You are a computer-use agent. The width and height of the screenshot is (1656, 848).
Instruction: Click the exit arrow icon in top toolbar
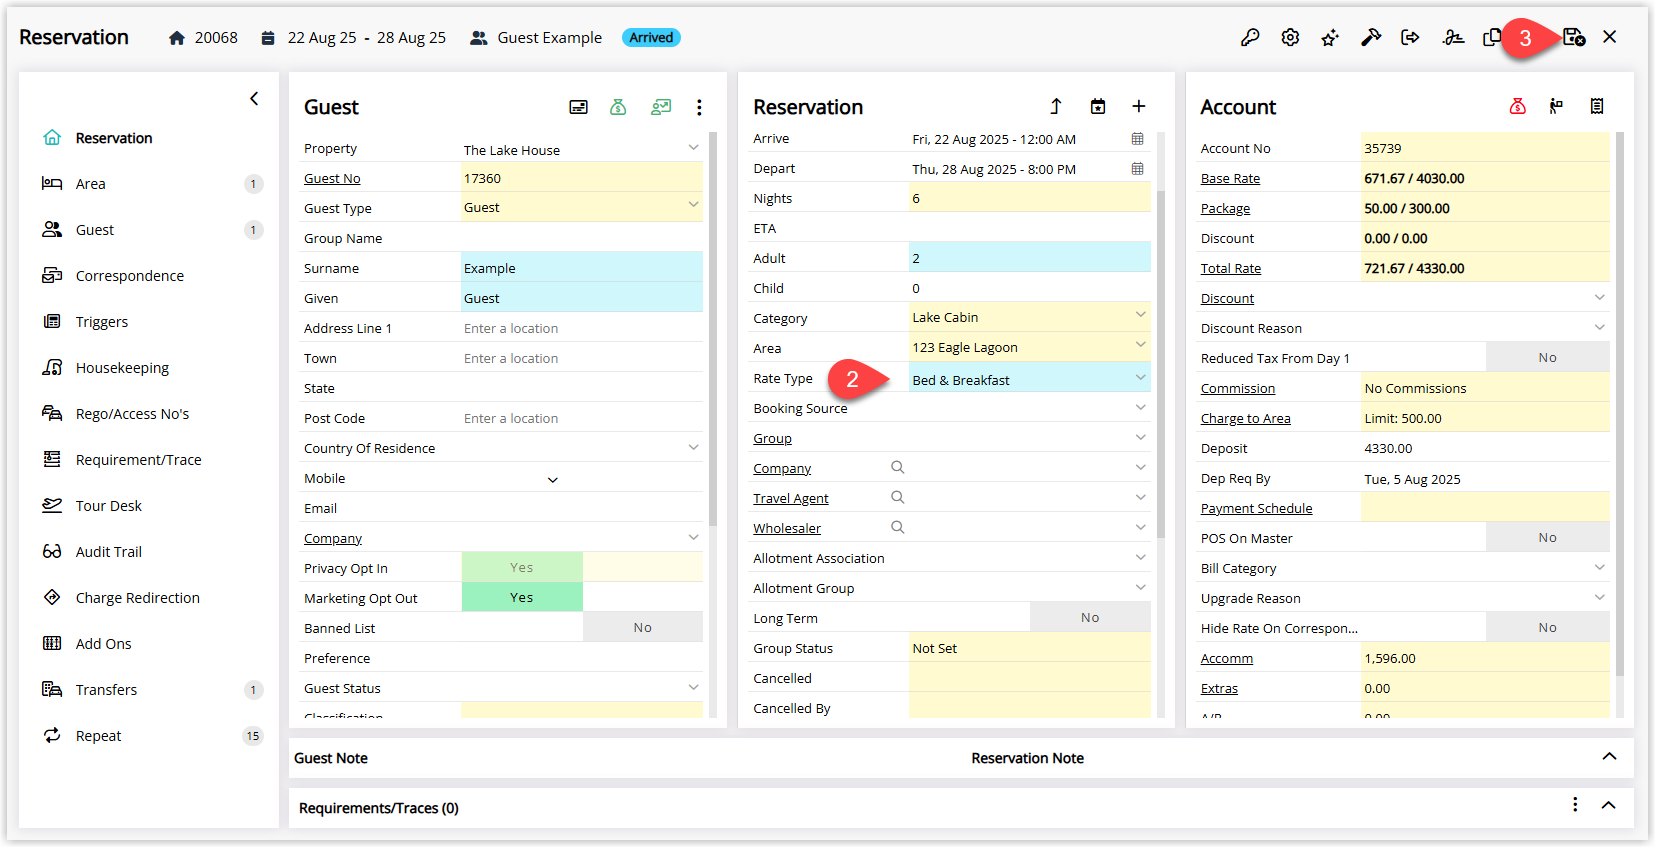[x=1410, y=37]
